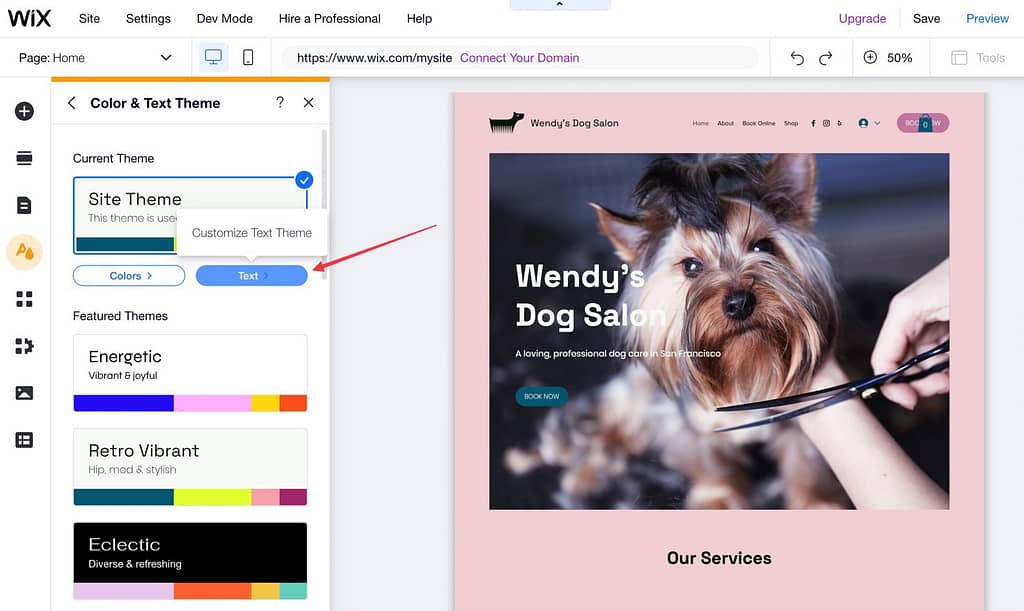
Task: Undo the last action
Action: [x=797, y=58]
